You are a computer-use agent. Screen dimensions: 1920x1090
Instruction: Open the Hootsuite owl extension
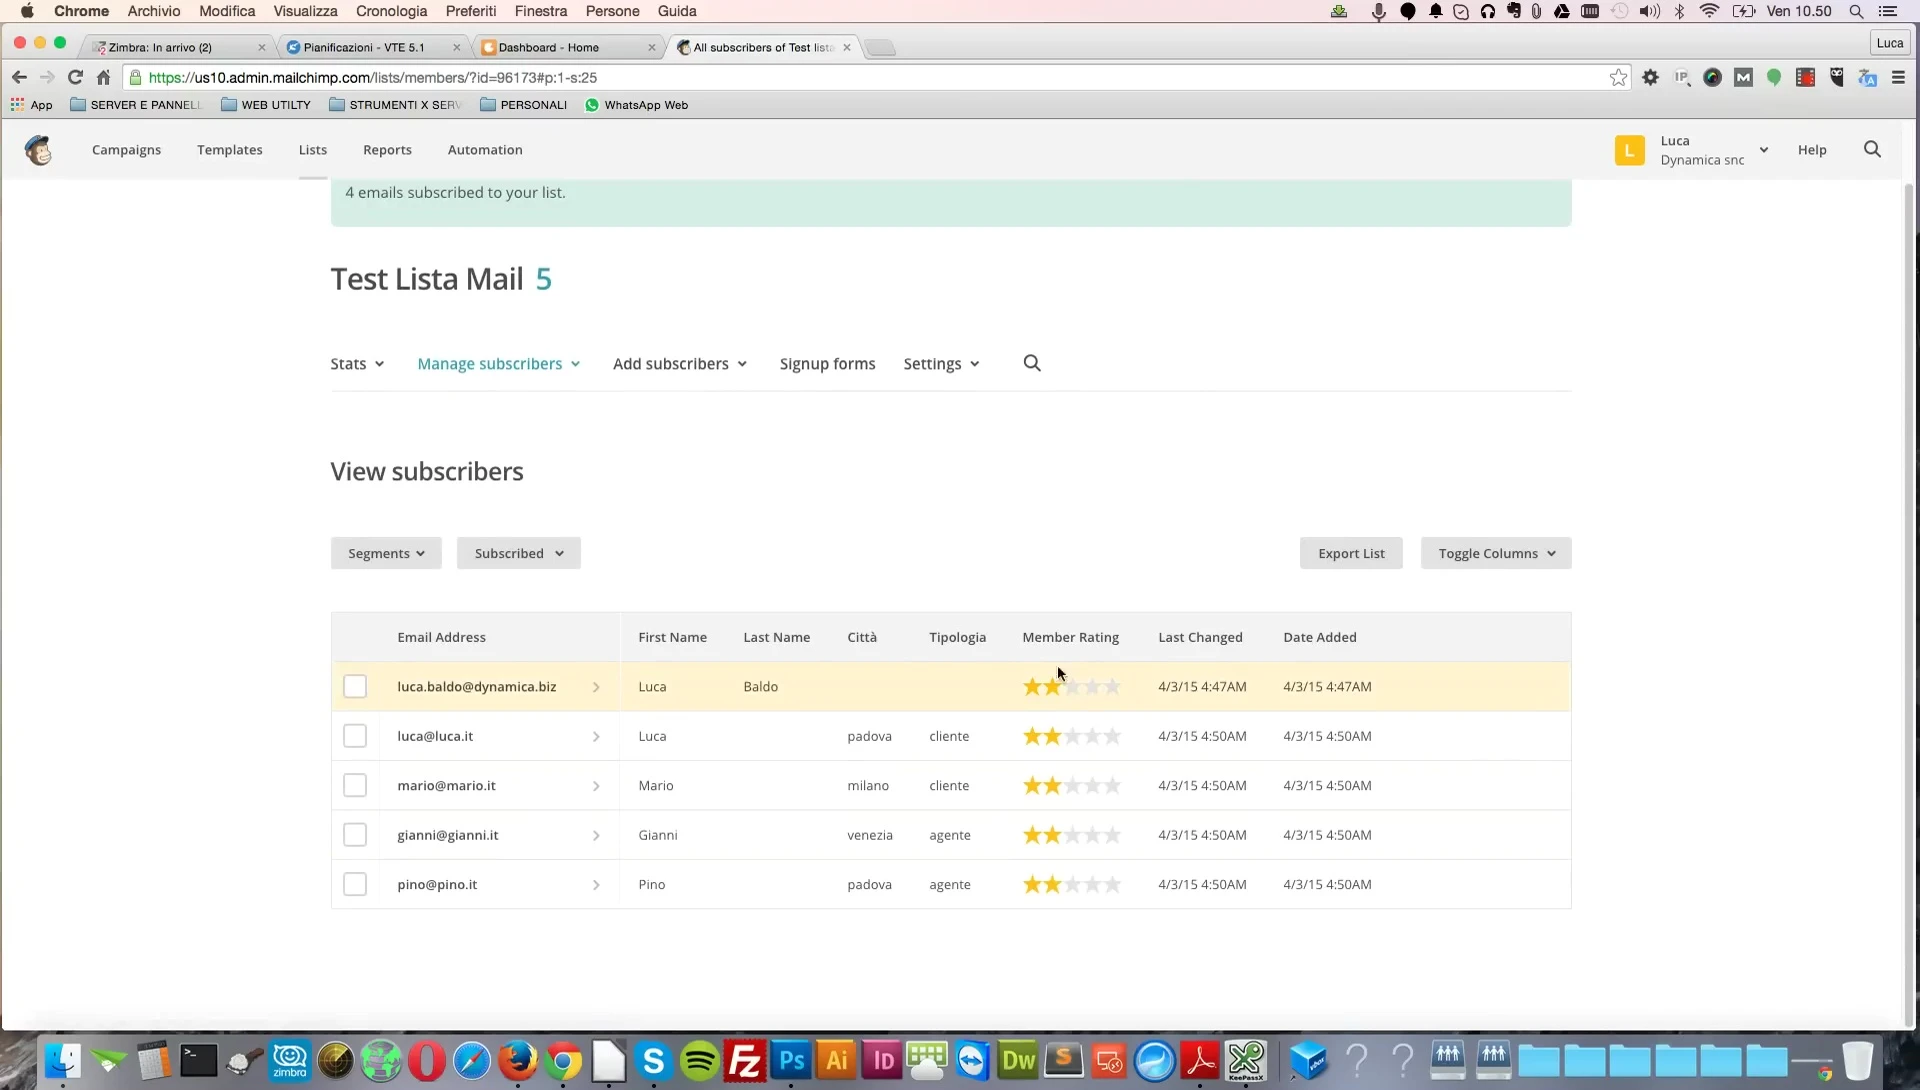[1837, 77]
